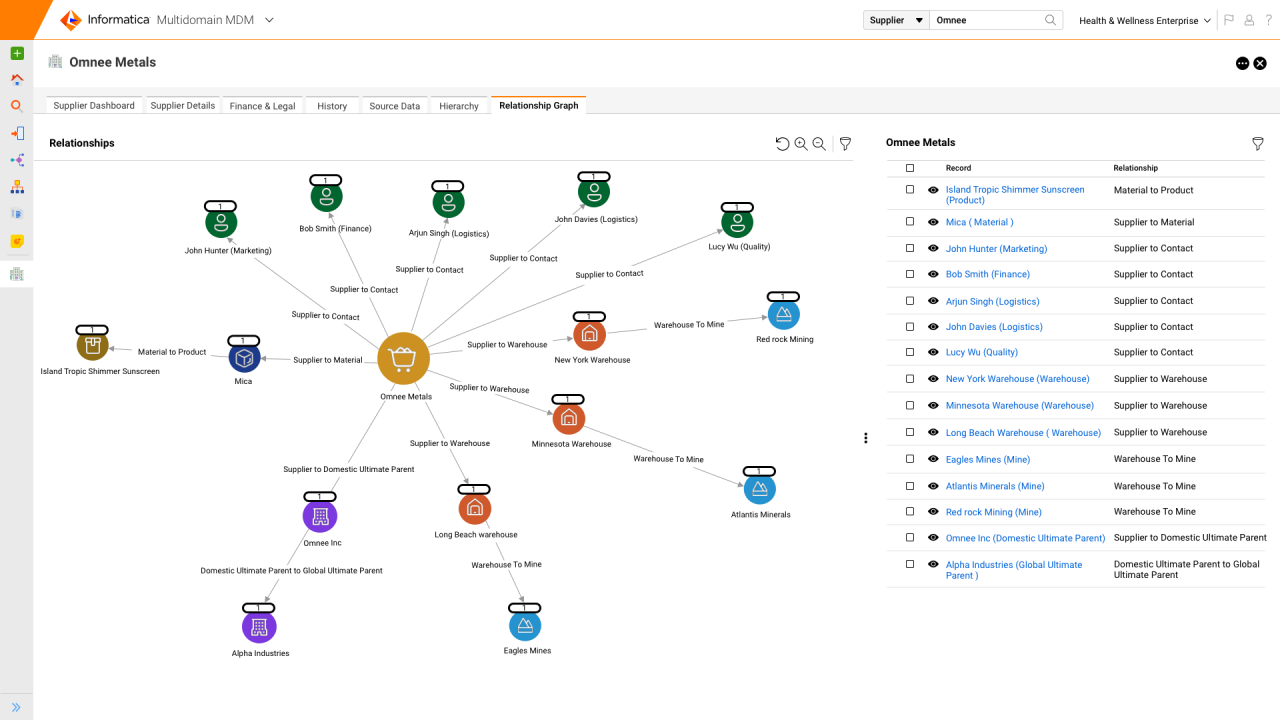
Task: Open the Health & Wellness Enterprise dropdown
Action: coord(1145,21)
